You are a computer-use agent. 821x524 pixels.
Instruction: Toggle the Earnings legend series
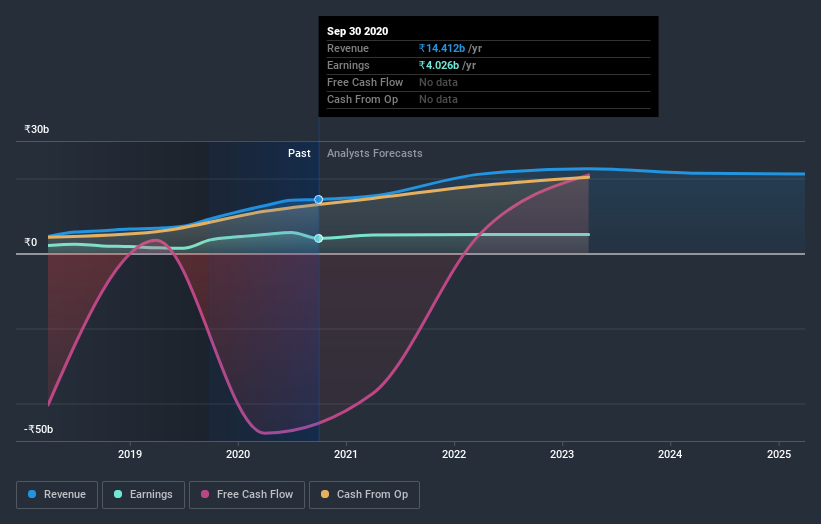[x=143, y=495]
